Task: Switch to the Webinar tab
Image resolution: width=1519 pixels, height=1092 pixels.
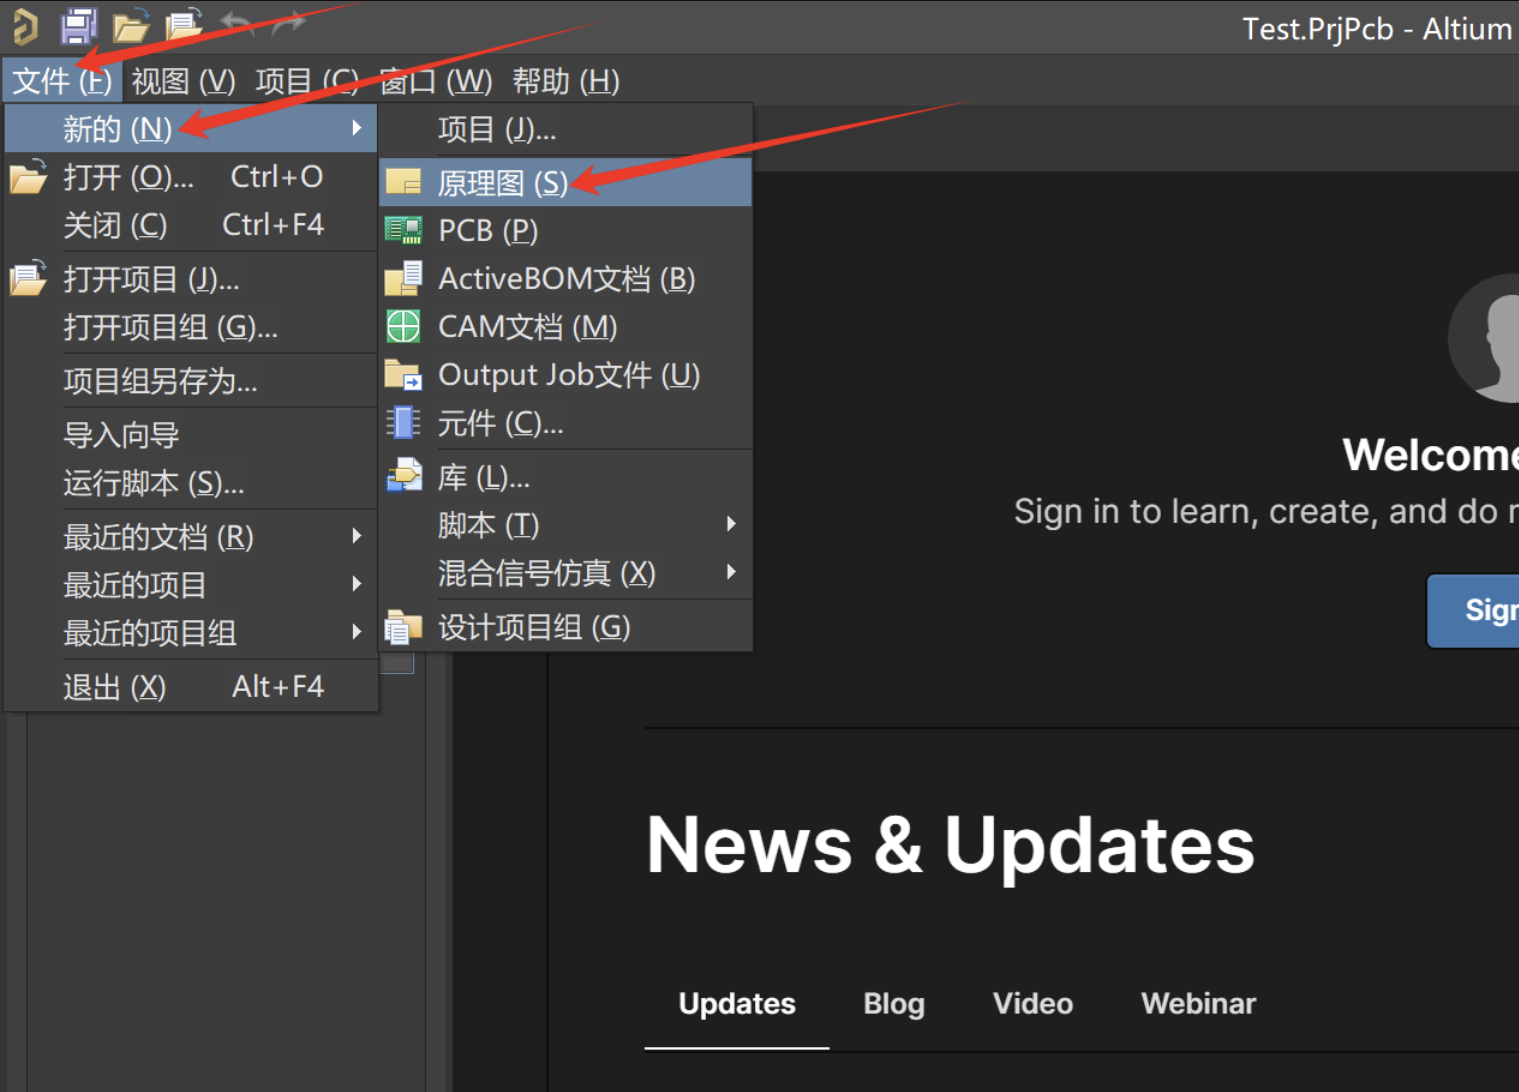Action: (1198, 1004)
